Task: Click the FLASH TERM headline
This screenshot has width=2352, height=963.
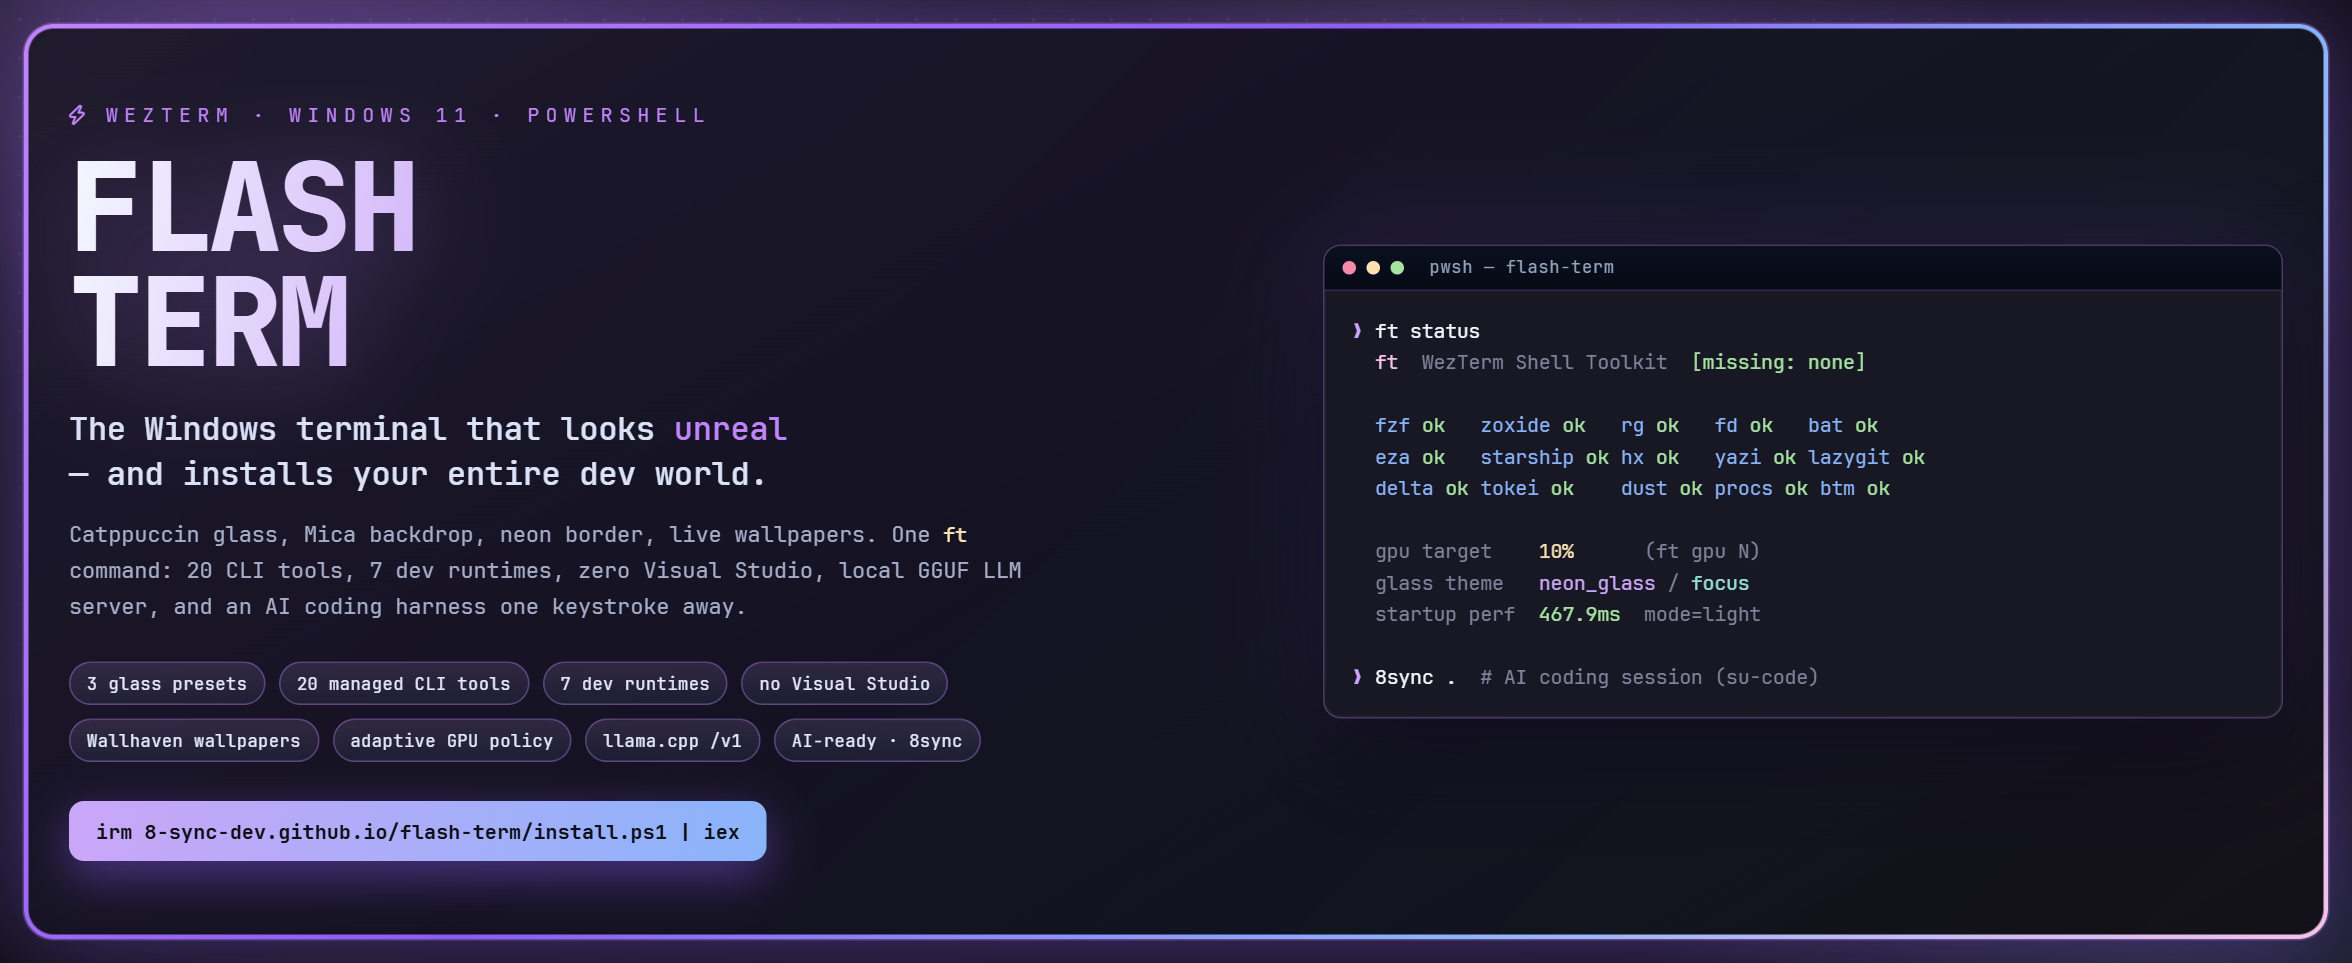Action: point(245,265)
